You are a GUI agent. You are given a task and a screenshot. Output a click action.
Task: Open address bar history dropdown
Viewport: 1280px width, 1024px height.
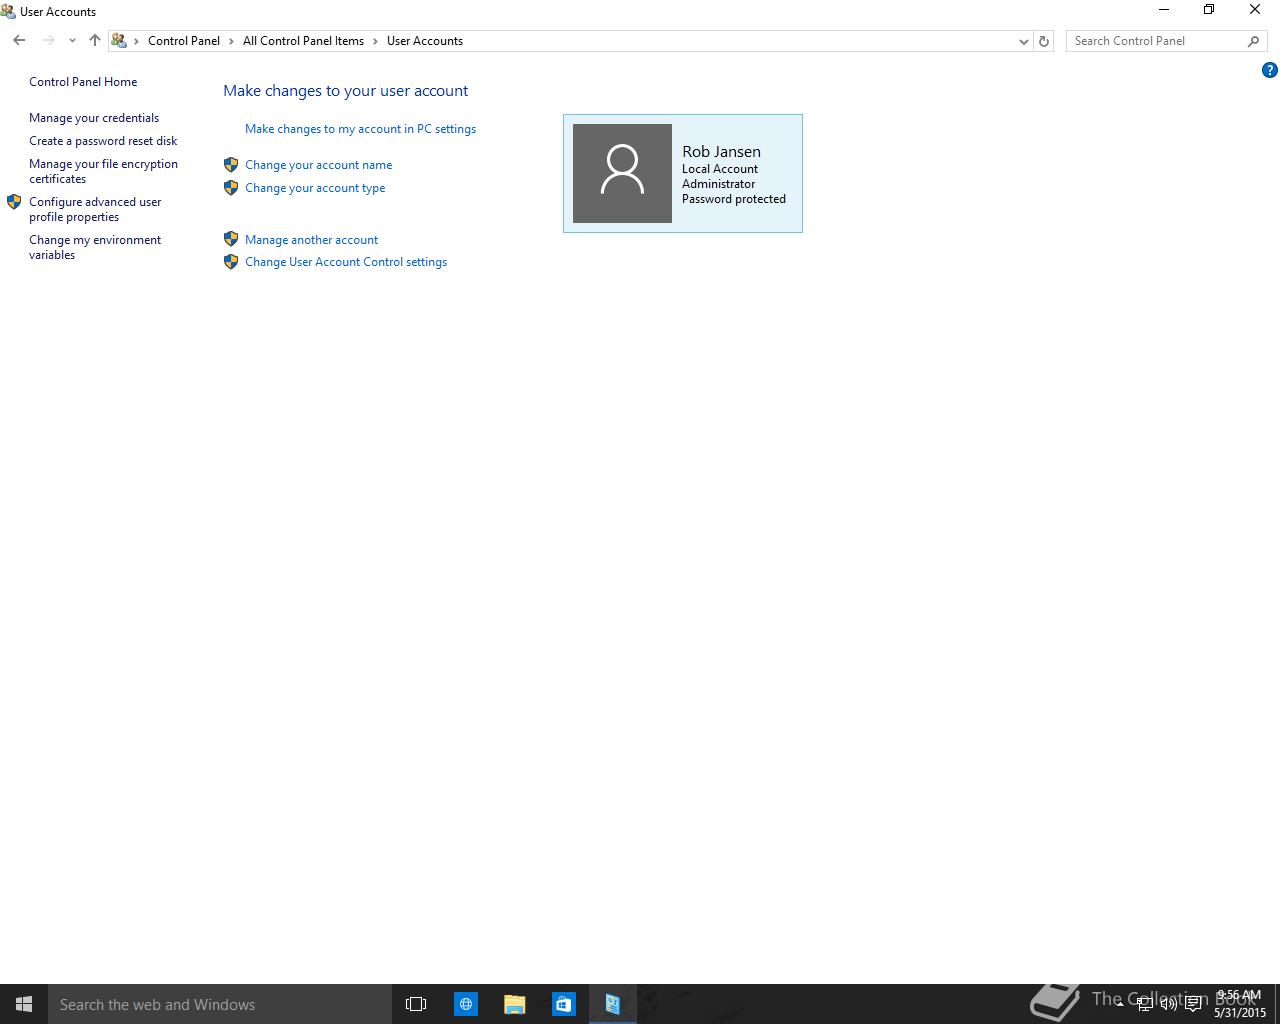pyautogui.click(x=1023, y=41)
